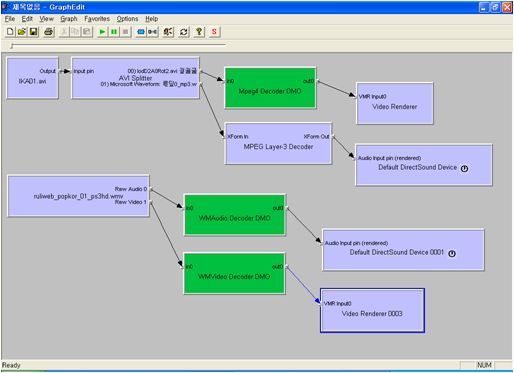Click the speaker-like icon left of refresh
The image size is (514, 373).
168,32
